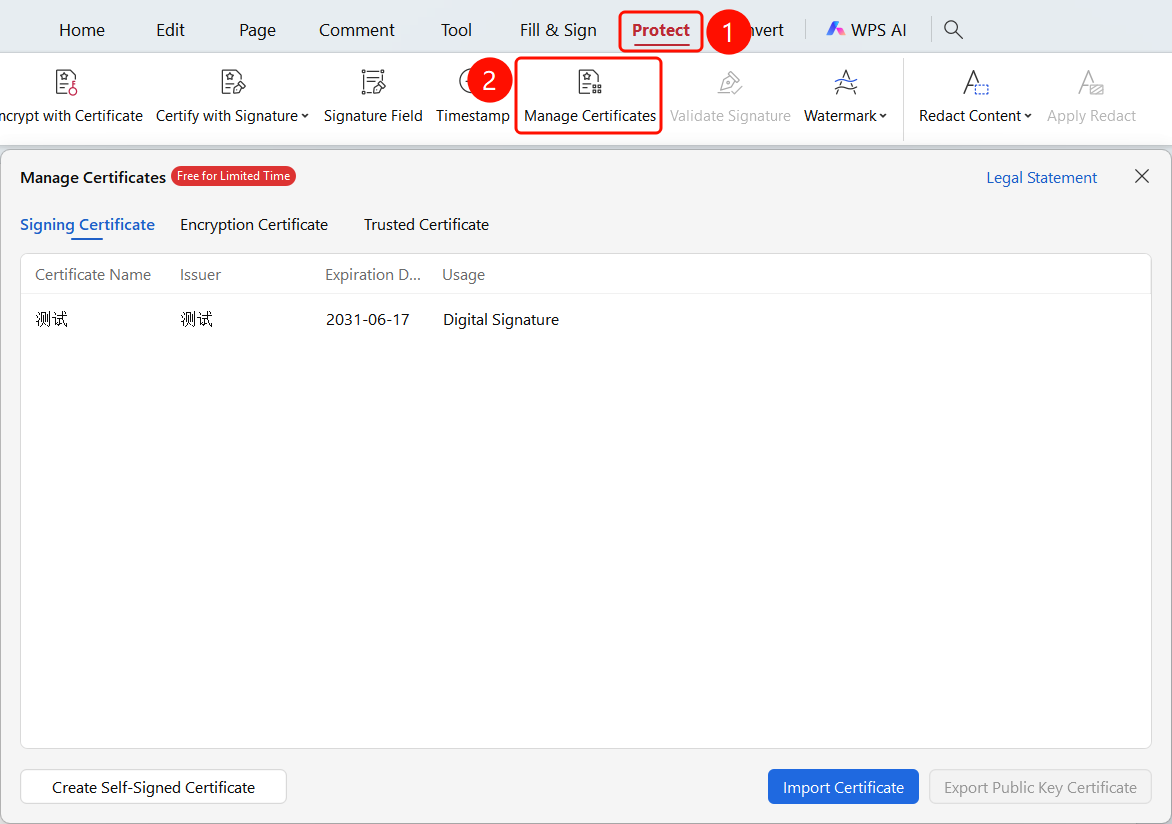
Task: Select the 测试 certificate row
Action: pos(585,319)
